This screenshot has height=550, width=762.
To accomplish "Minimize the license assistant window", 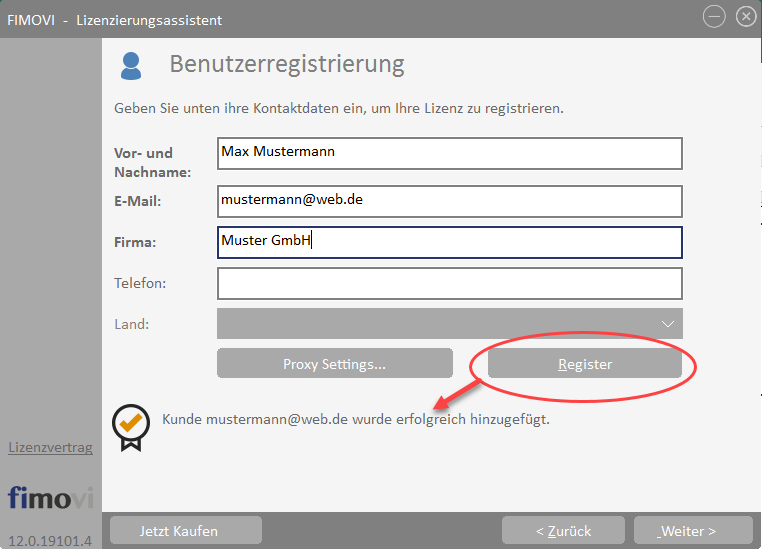I will click(714, 17).
